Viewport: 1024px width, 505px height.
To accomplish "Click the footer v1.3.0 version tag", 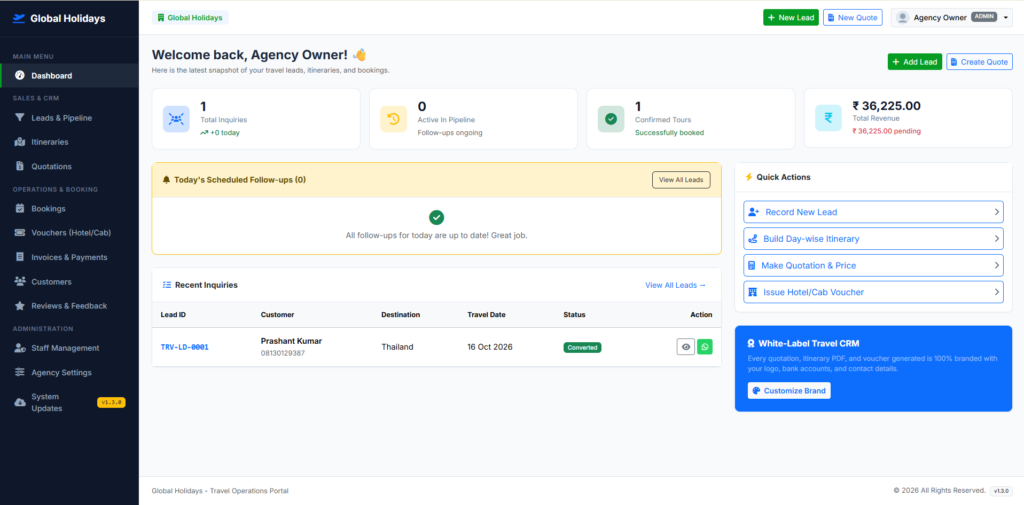I will [x=1000, y=491].
